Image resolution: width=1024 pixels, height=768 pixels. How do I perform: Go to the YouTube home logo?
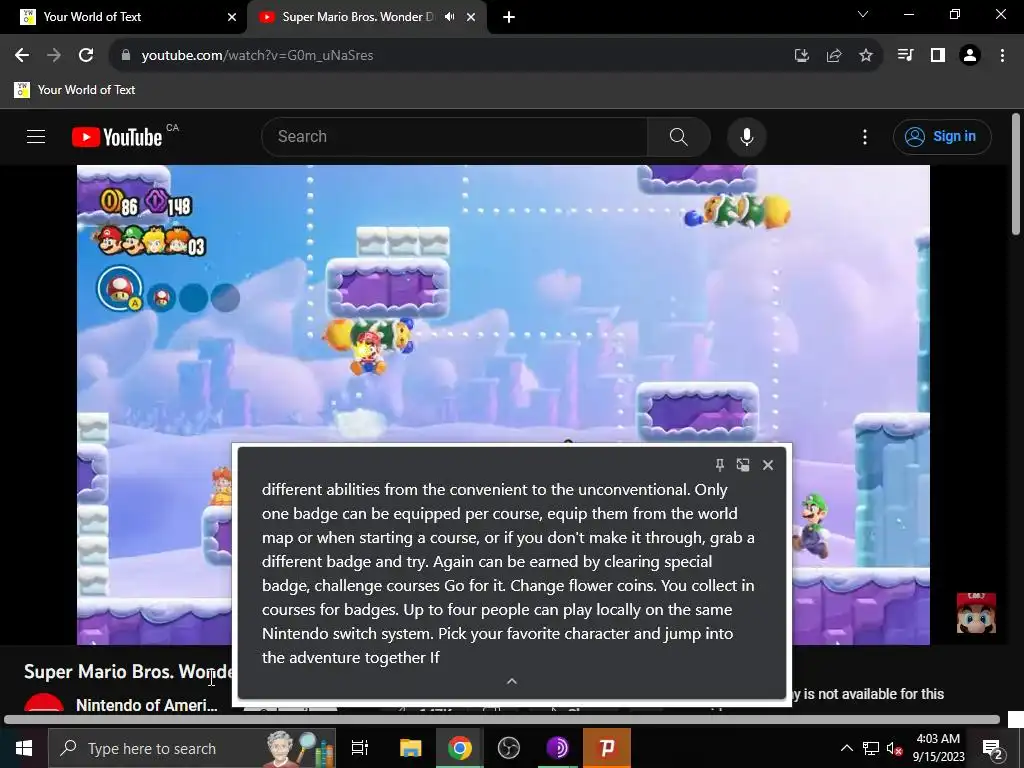point(117,137)
